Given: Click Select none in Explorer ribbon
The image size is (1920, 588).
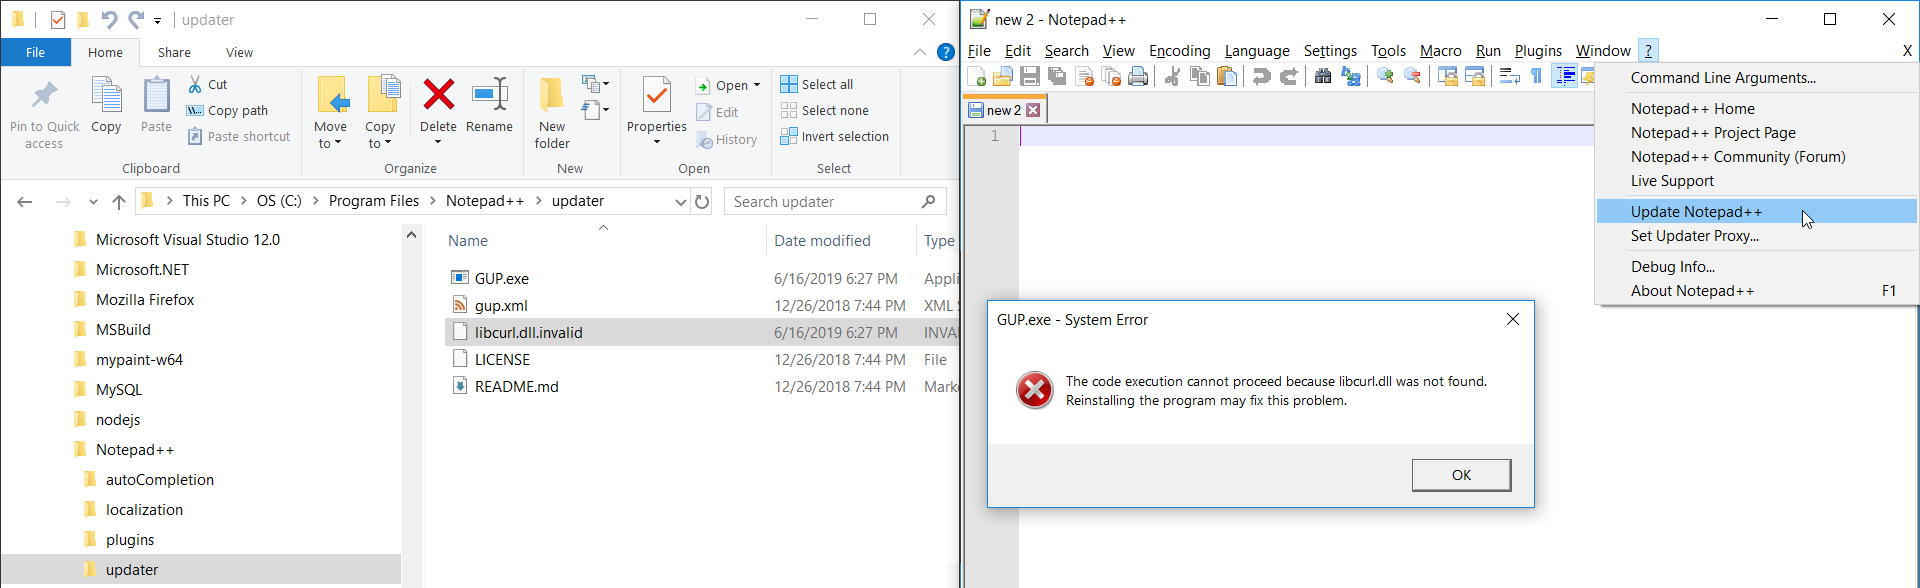Looking at the screenshot, I should pos(825,110).
